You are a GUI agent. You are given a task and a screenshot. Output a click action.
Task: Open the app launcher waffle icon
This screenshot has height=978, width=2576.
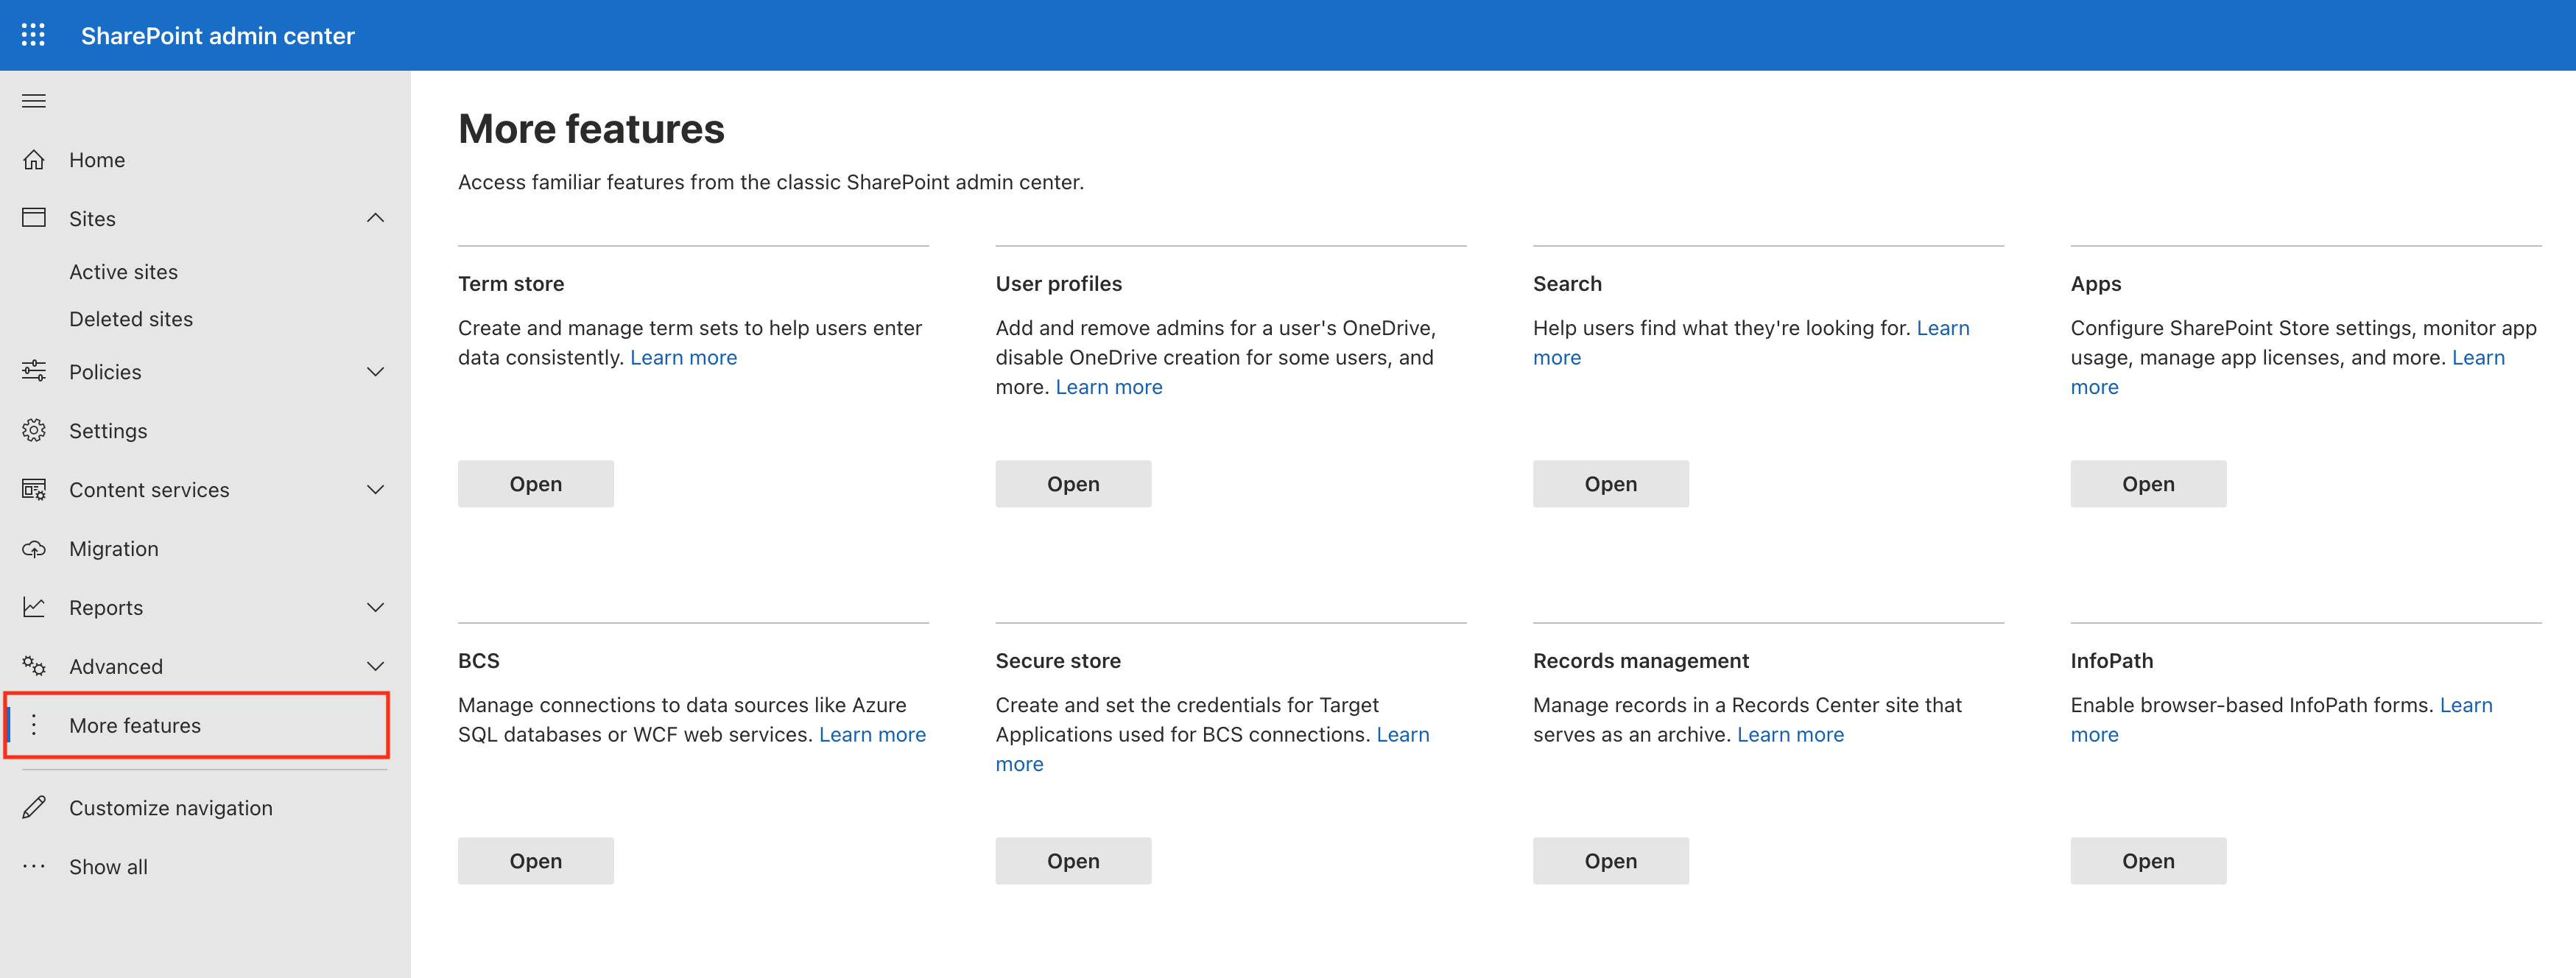coord(33,35)
